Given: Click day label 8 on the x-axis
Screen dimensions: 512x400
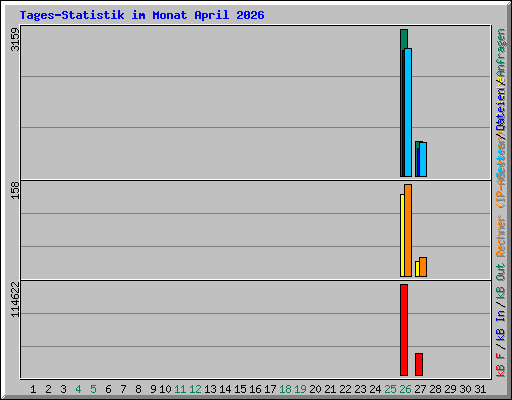Looking at the screenshot, I should [x=138, y=389].
